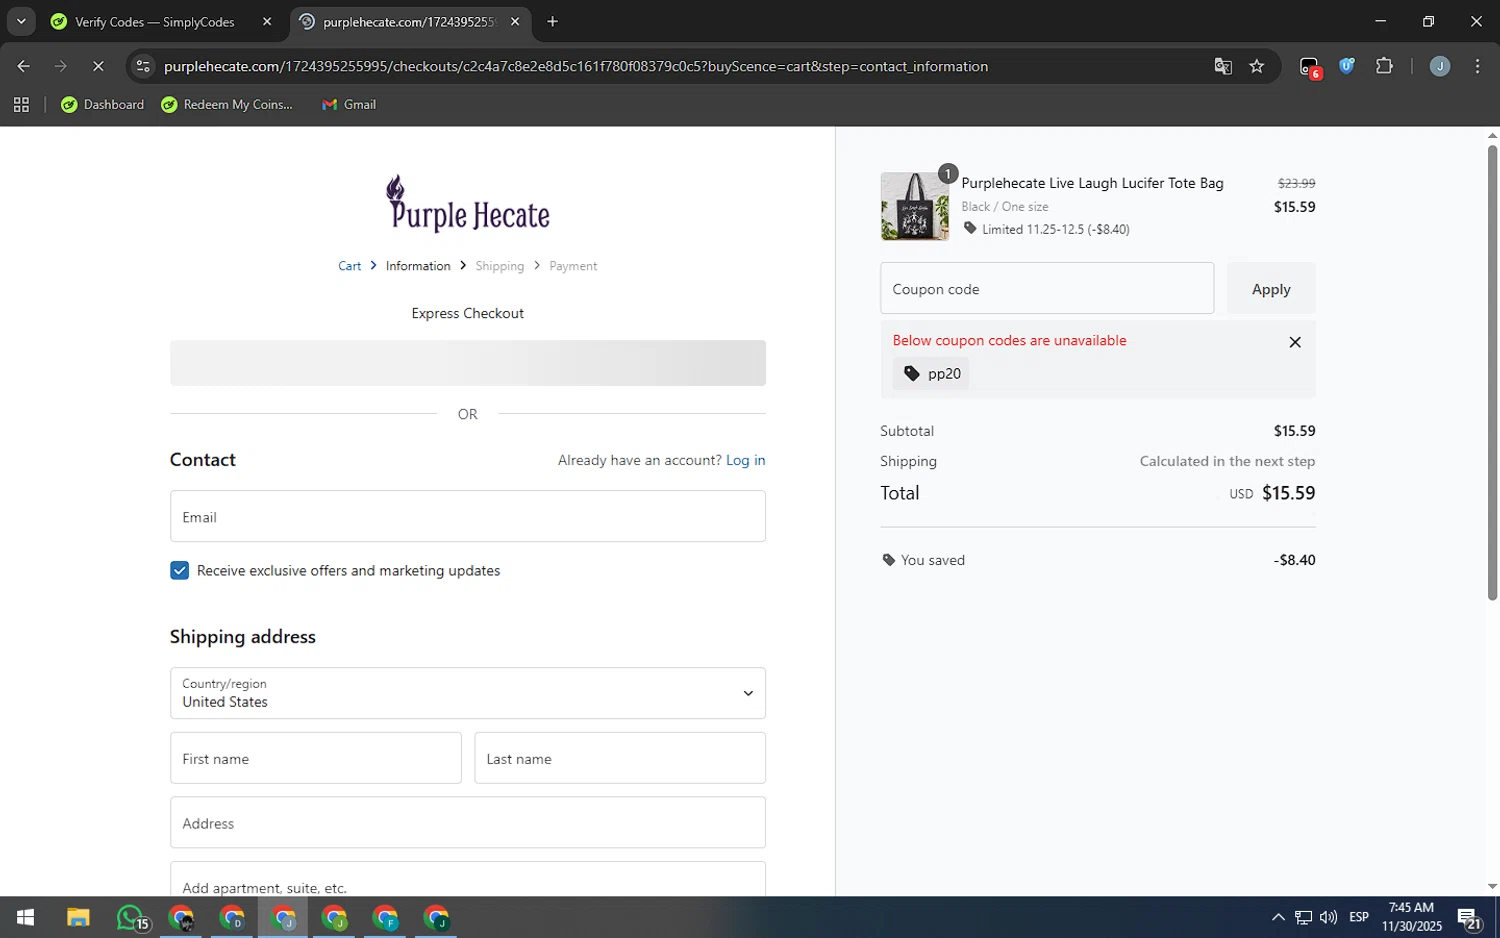This screenshot has height=938, width=1500.
Task: Dismiss the unavailable coupon codes notice
Action: [x=1295, y=342]
